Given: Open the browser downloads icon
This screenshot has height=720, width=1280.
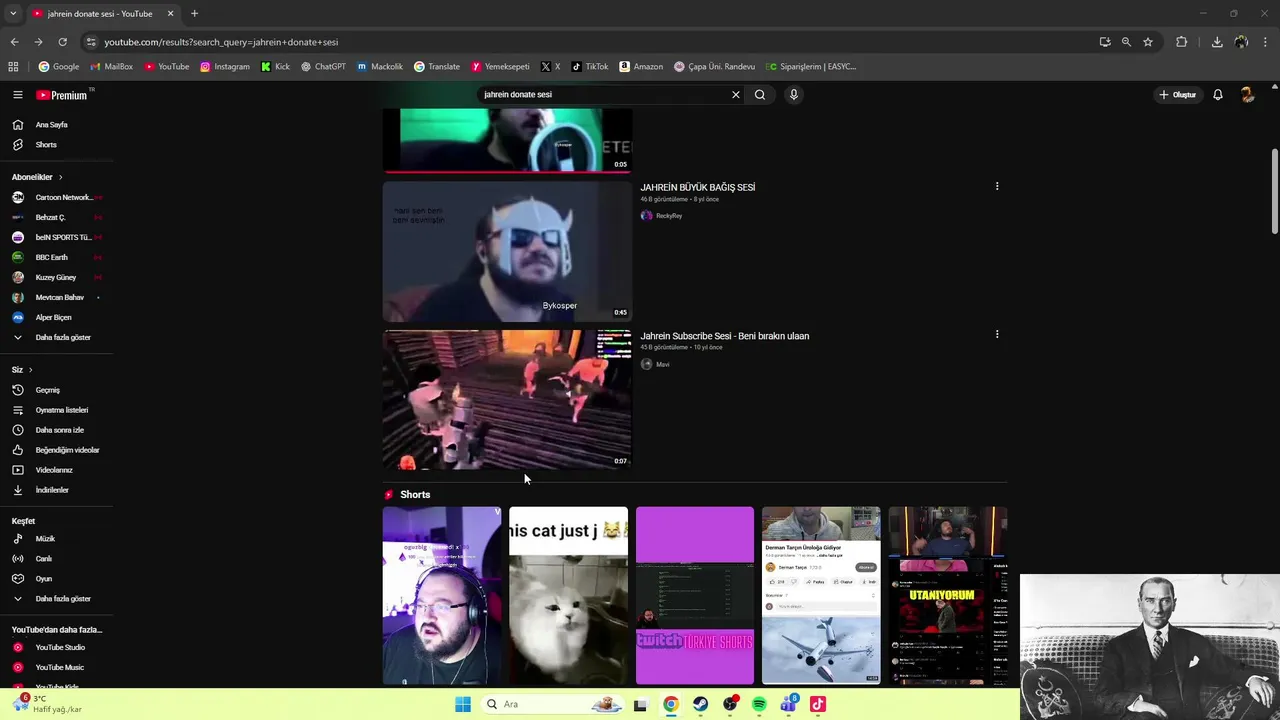Looking at the screenshot, I should click(x=1217, y=42).
